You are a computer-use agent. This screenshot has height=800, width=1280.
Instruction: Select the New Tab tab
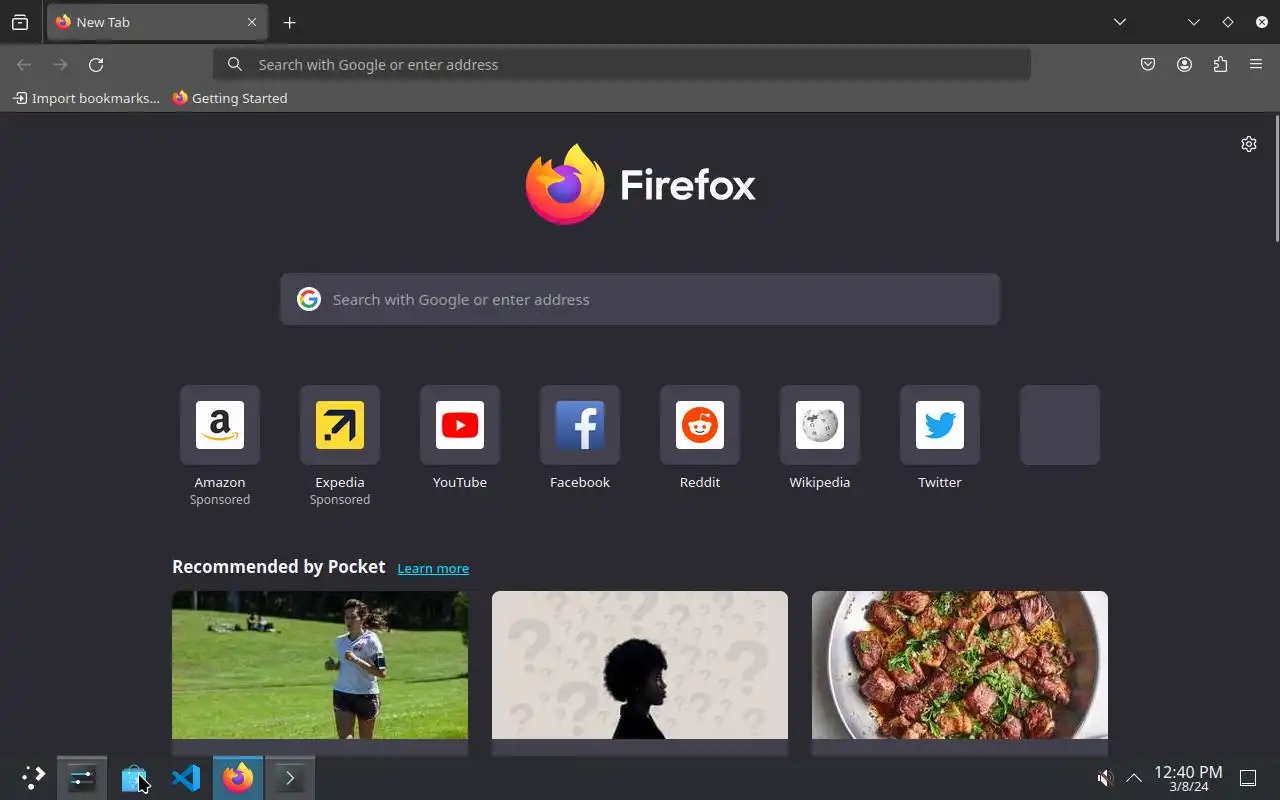[x=157, y=22]
